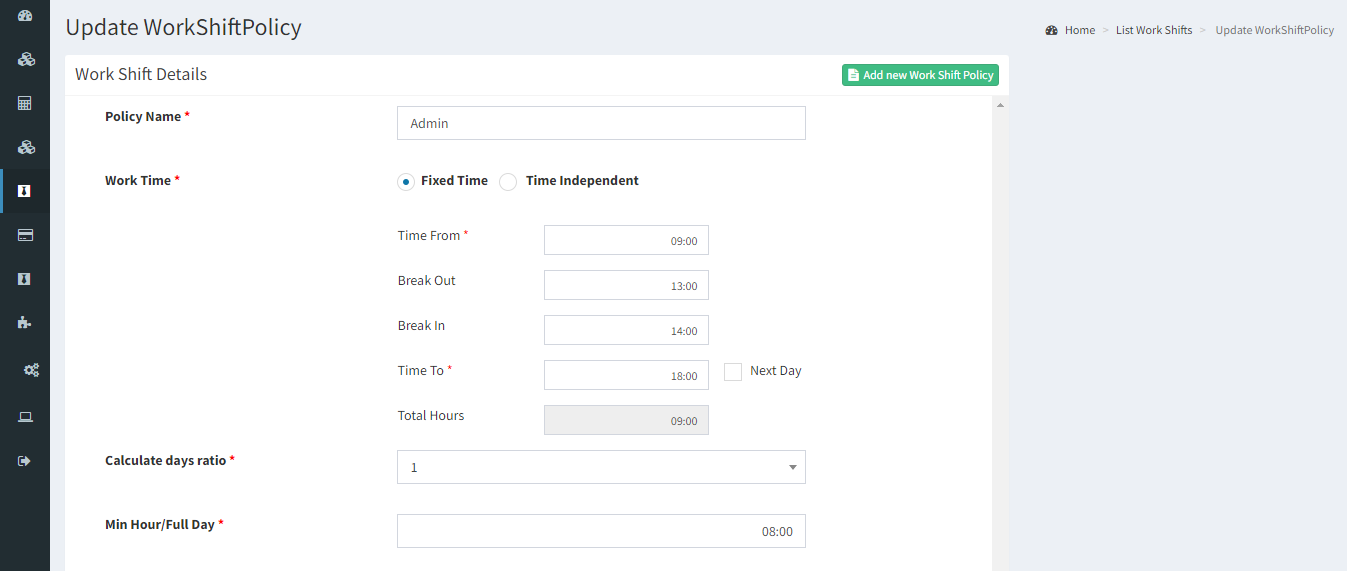This screenshot has width=1347, height=571.
Task: Focus the Policy Name input field
Action: point(601,123)
